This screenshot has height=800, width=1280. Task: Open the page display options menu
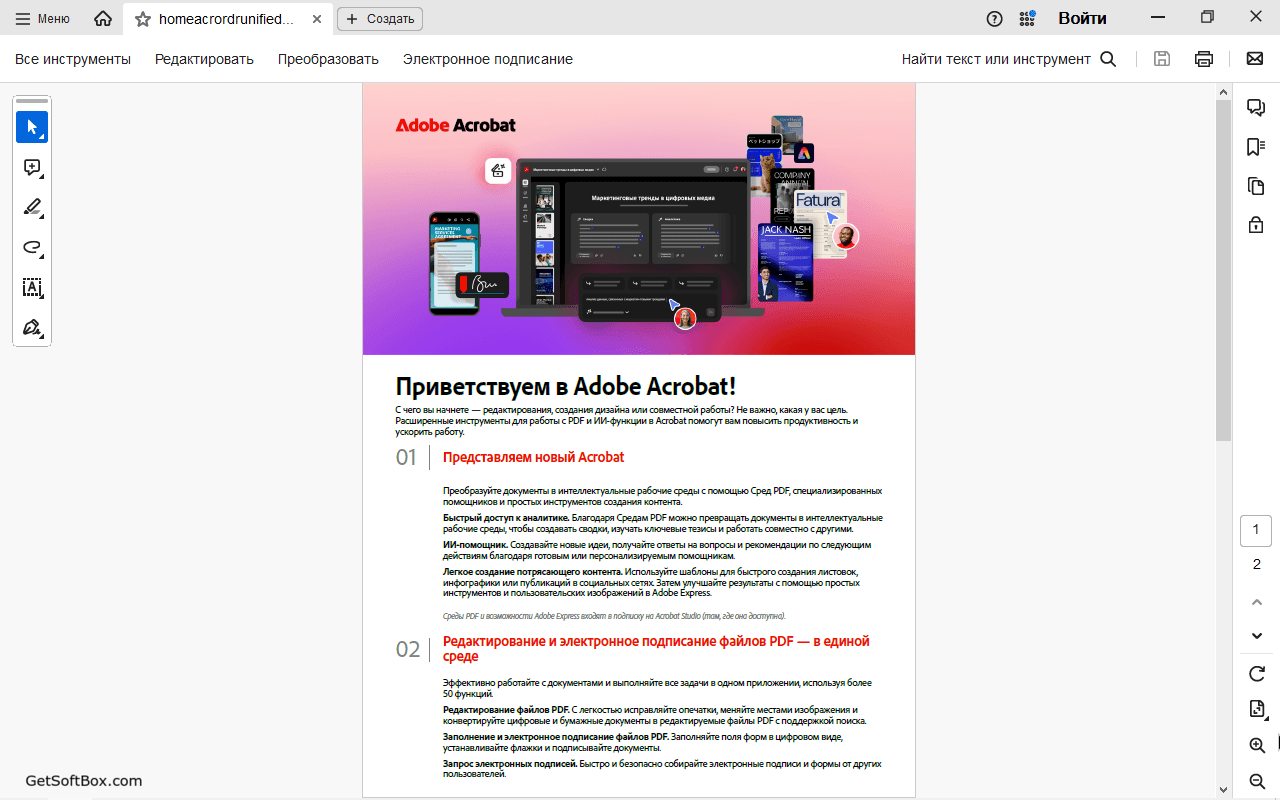coord(1258,709)
